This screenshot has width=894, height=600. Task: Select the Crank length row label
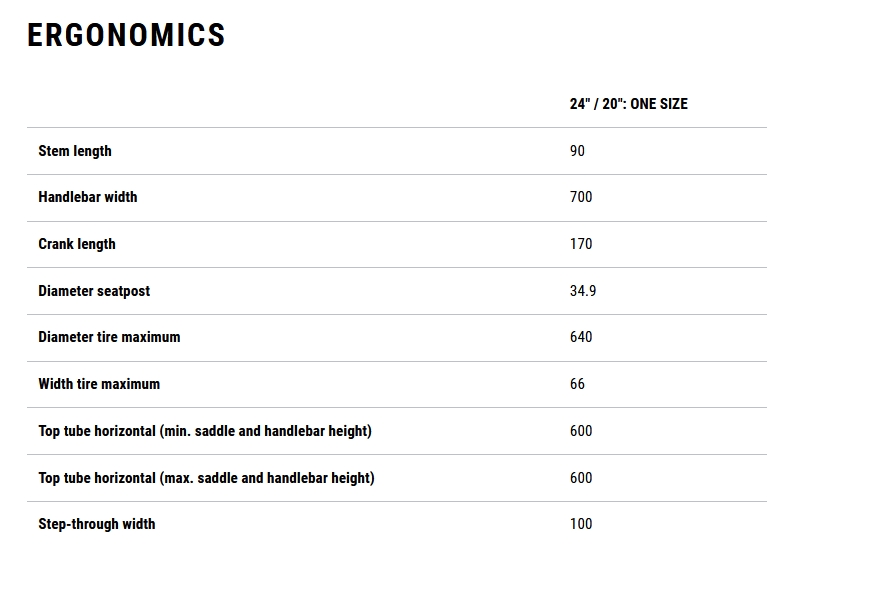tap(77, 244)
